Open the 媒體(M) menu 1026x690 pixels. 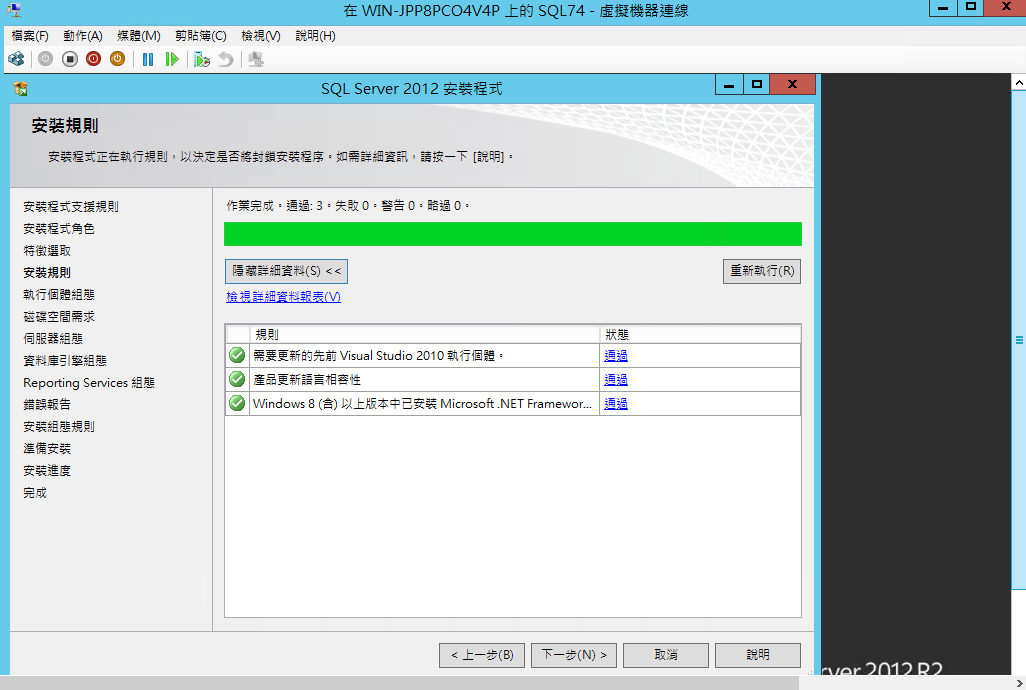139,36
